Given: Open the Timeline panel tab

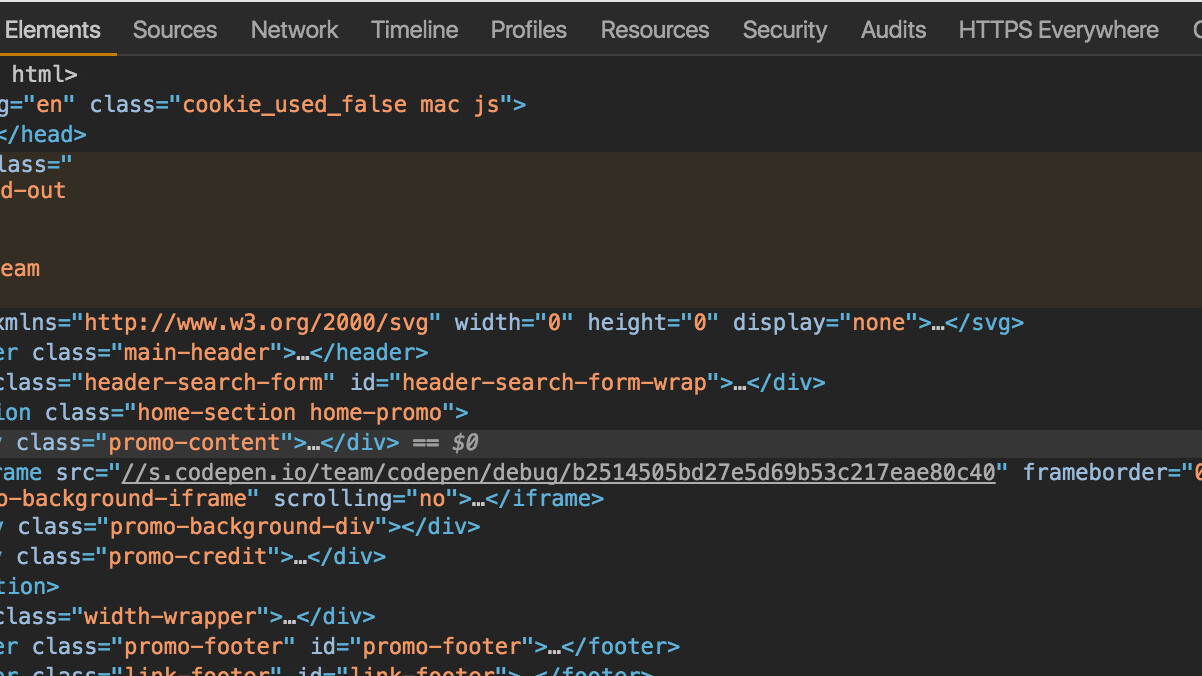Looking at the screenshot, I should pyautogui.click(x=415, y=30).
